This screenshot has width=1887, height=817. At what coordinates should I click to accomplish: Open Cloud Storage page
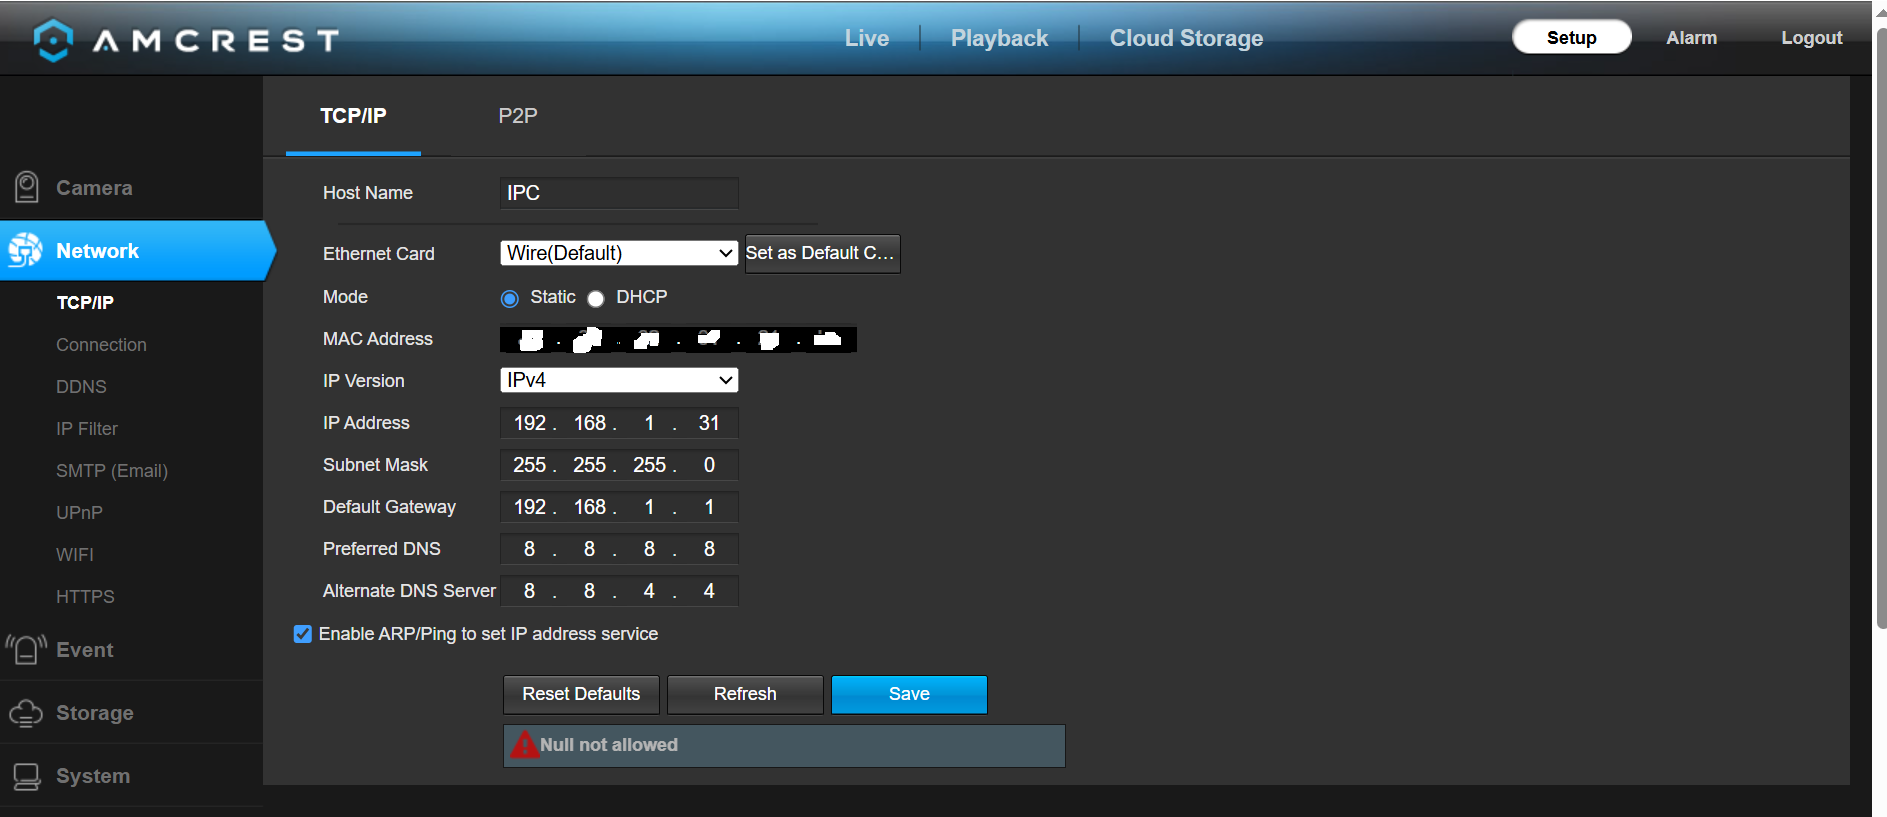[x=1186, y=38]
